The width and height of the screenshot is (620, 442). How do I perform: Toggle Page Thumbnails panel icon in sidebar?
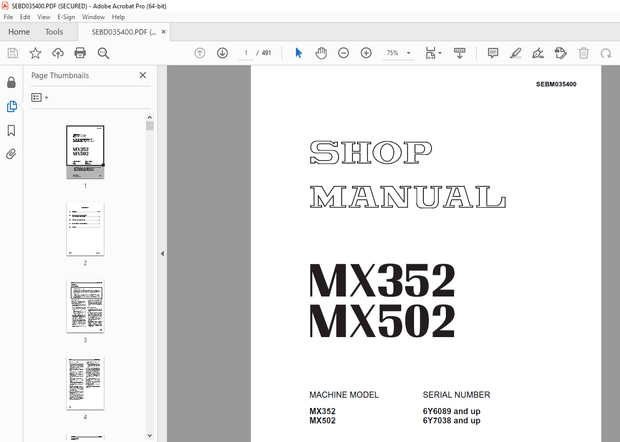12,106
